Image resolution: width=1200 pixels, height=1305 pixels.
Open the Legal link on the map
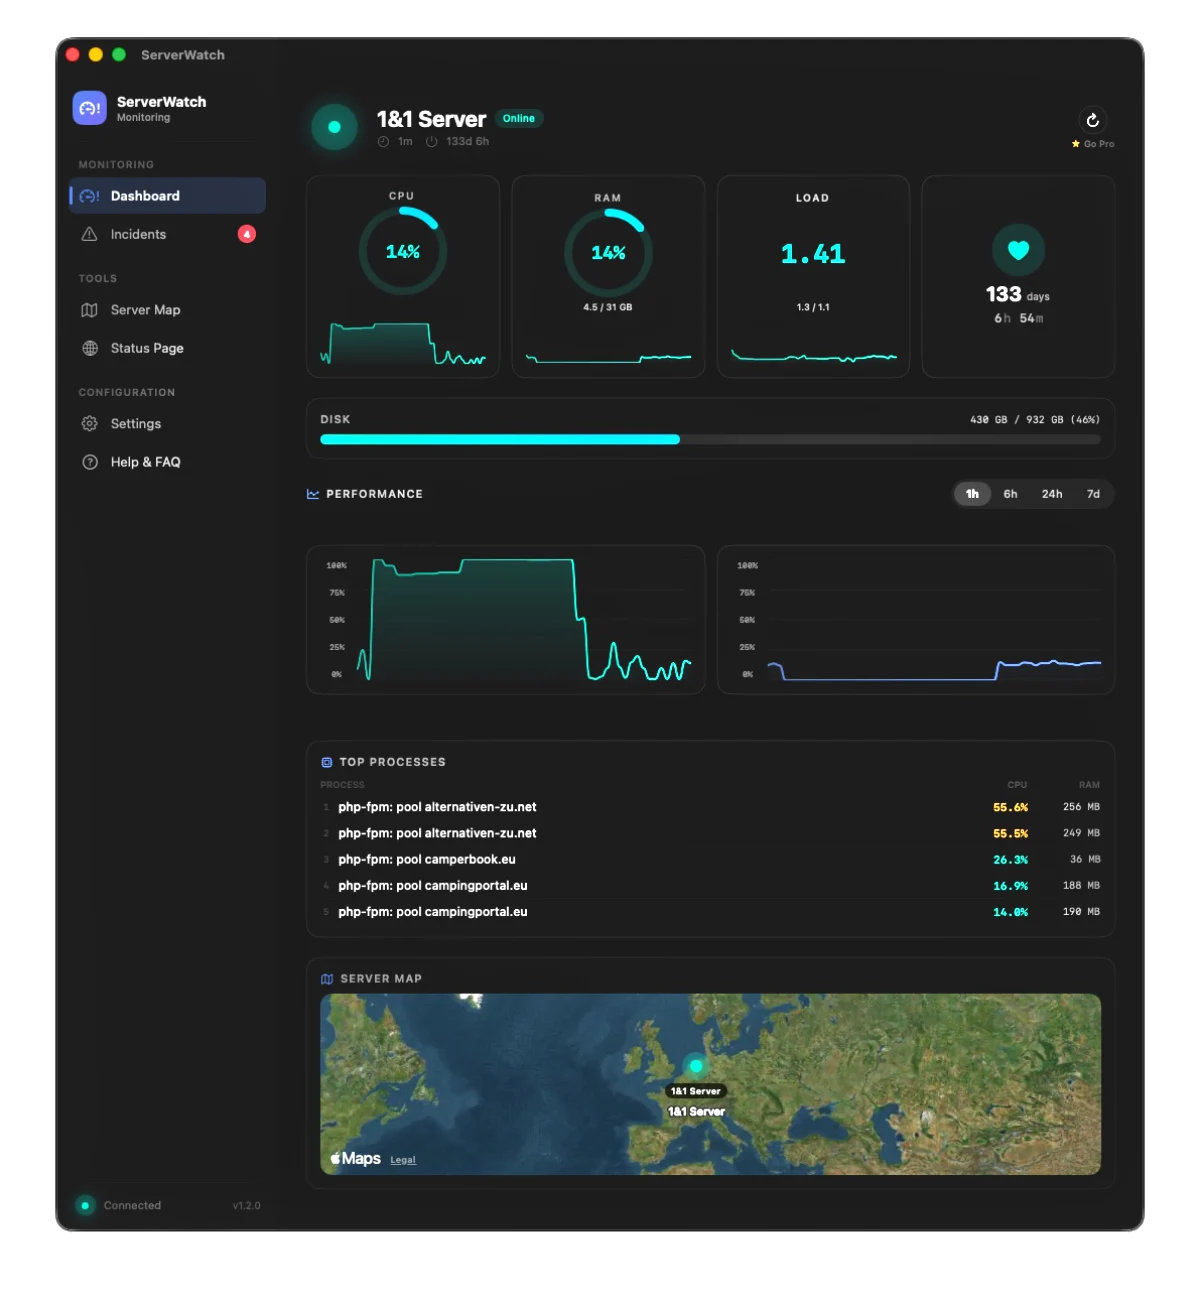403,1159
